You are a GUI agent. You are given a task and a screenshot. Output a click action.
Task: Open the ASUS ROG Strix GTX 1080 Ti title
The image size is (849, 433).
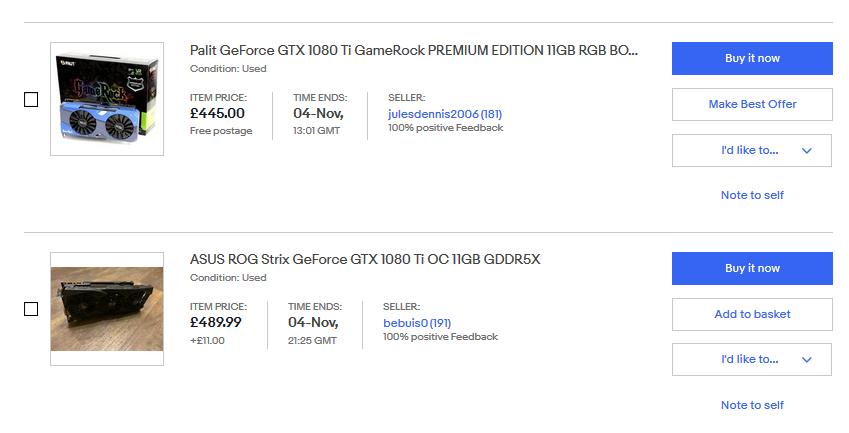pos(365,259)
